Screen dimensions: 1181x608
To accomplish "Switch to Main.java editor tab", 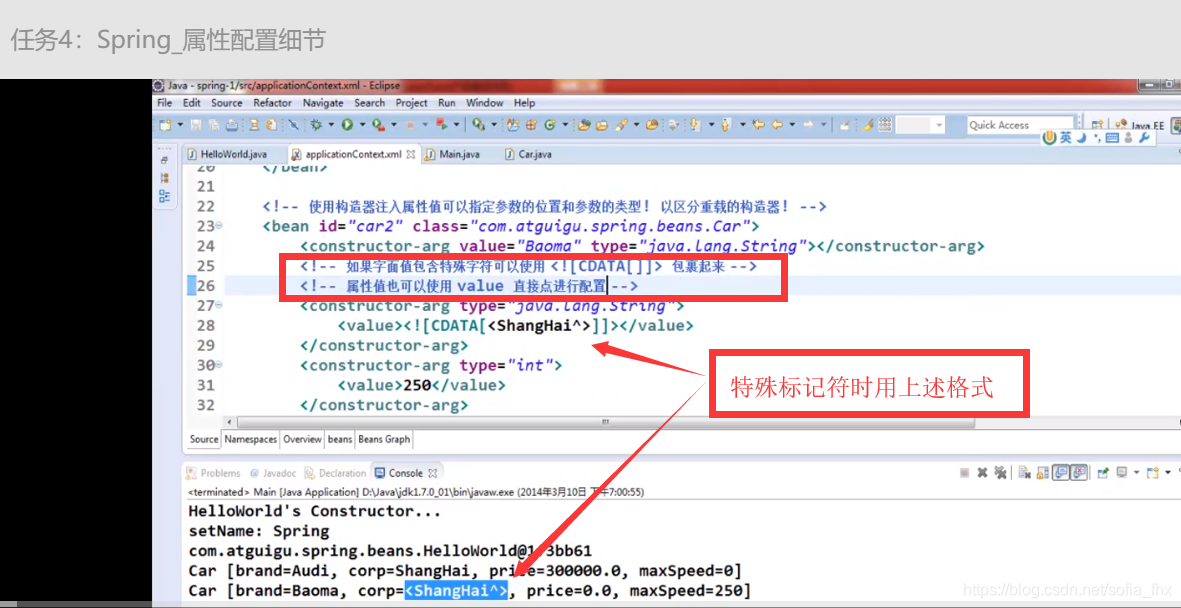I will pyautogui.click(x=453, y=154).
